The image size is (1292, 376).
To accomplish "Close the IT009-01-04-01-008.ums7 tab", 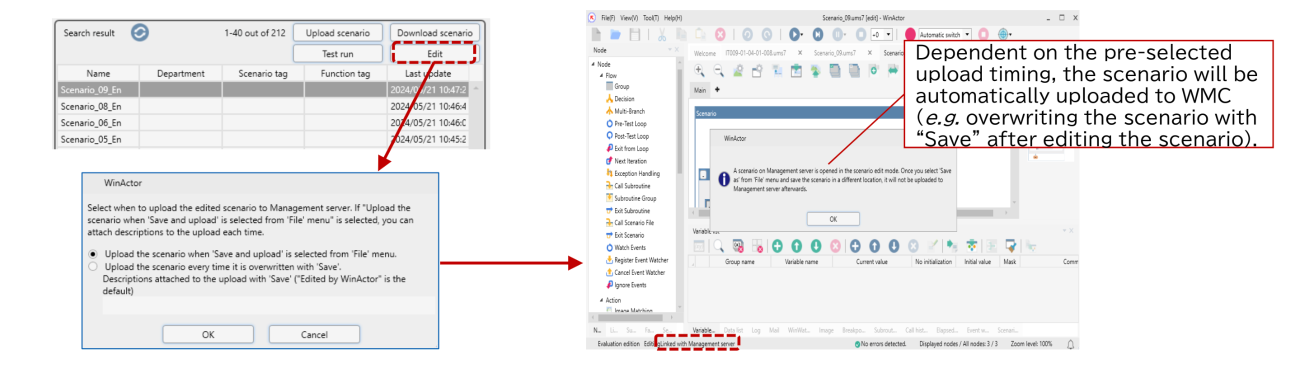I will point(800,53).
